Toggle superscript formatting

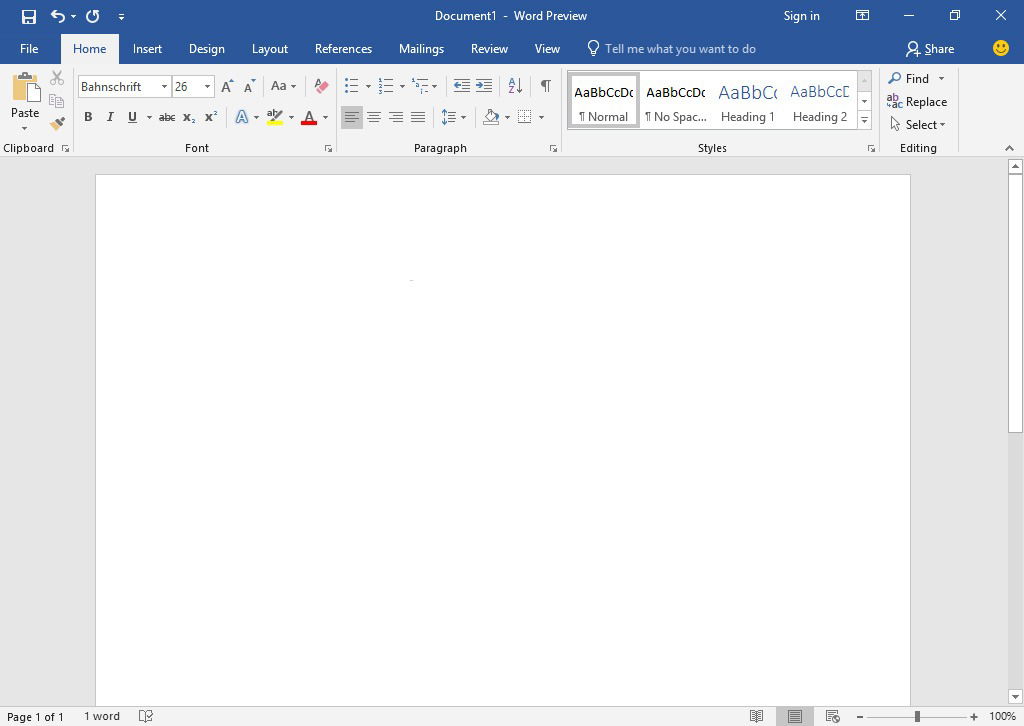pos(210,117)
